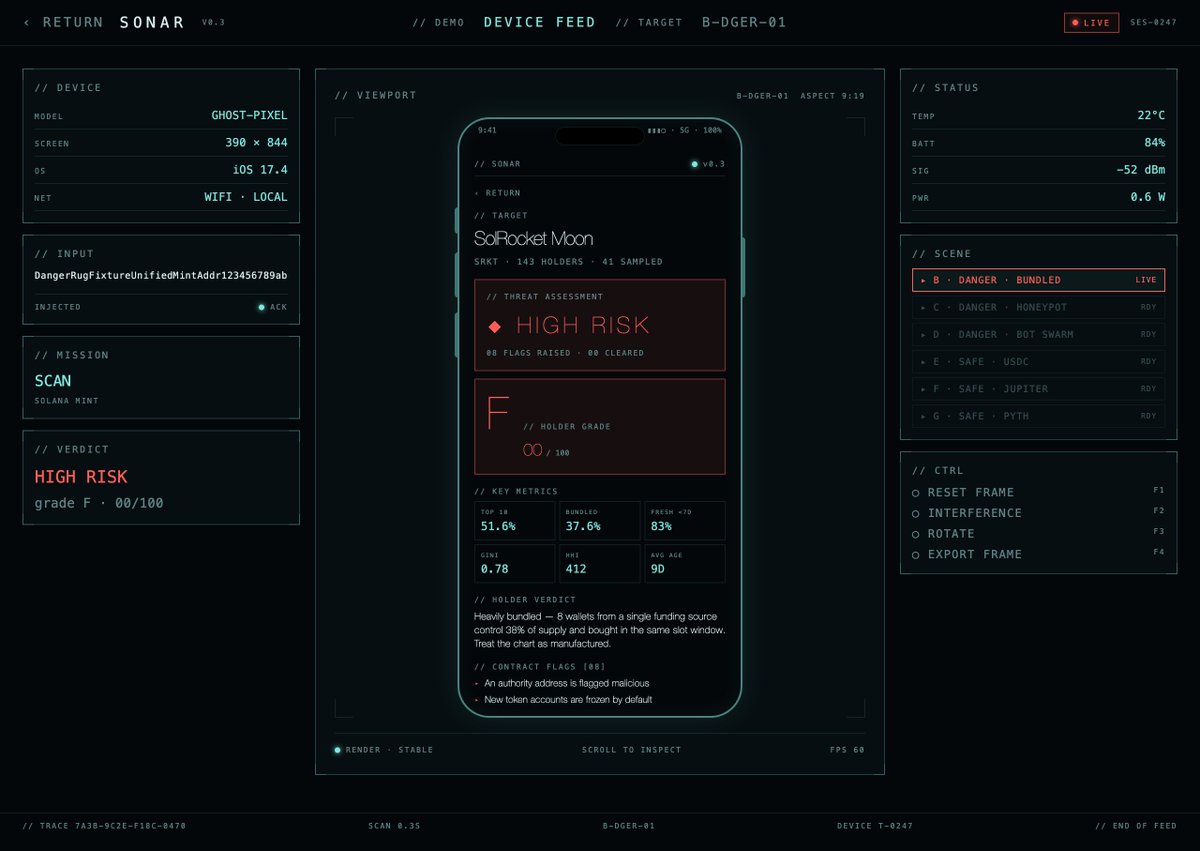Click the 84% battery value
The width and height of the screenshot is (1200, 851).
coord(1154,143)
